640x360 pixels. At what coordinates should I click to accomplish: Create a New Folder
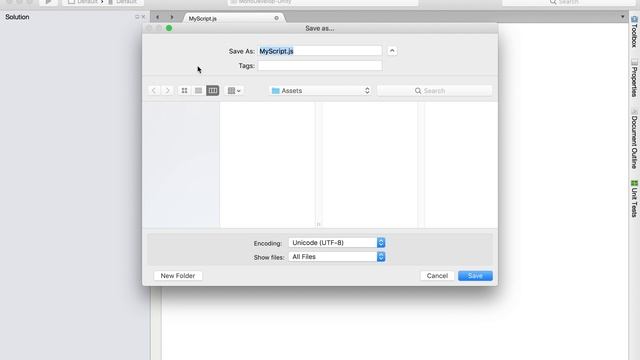178,276
